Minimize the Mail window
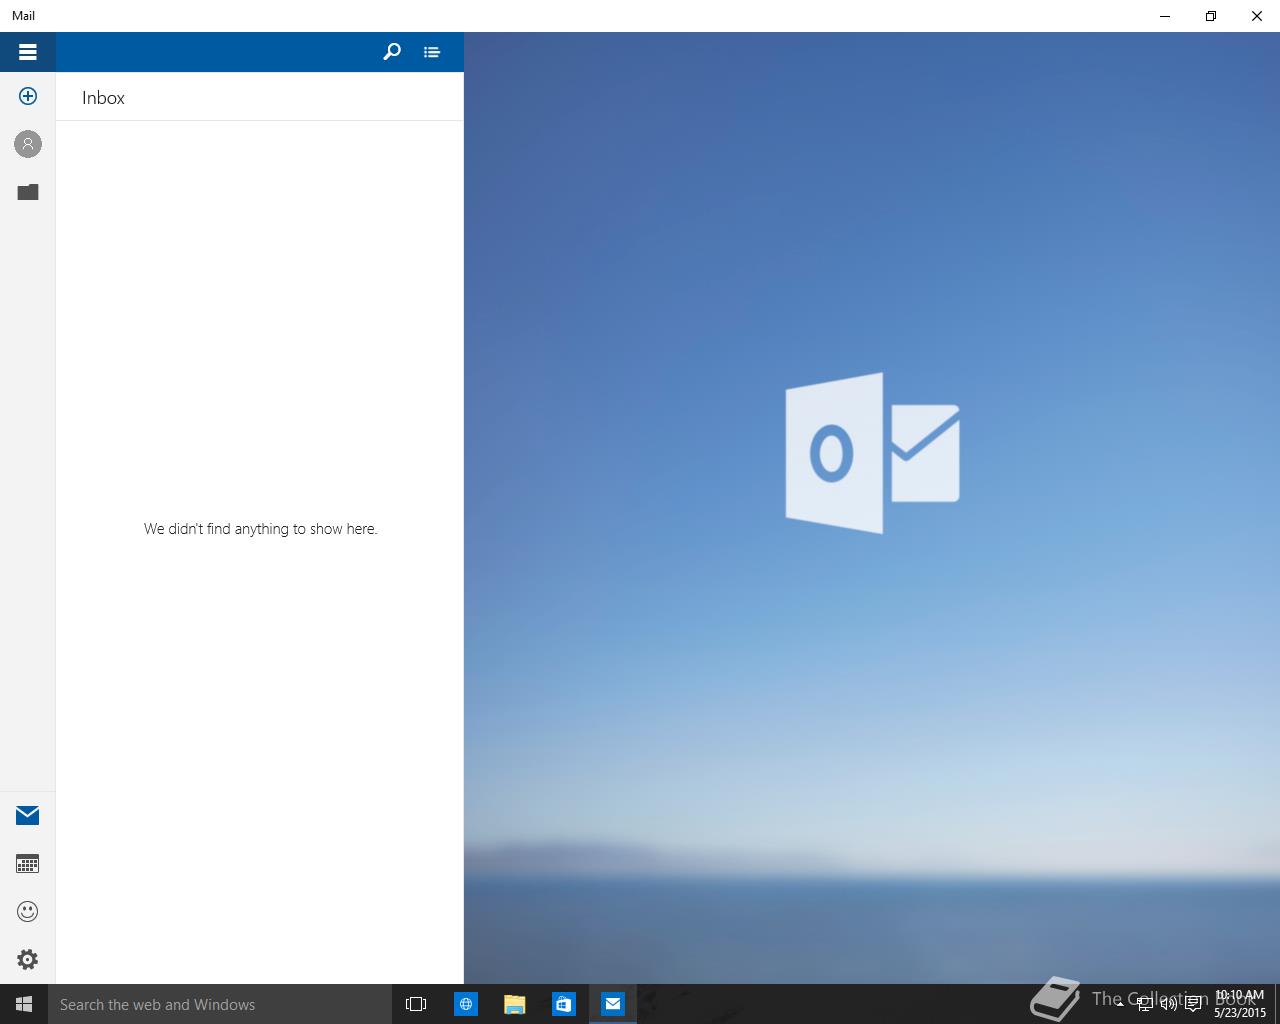This screenshot has height=1024, width=1280. coord(1165,16)
